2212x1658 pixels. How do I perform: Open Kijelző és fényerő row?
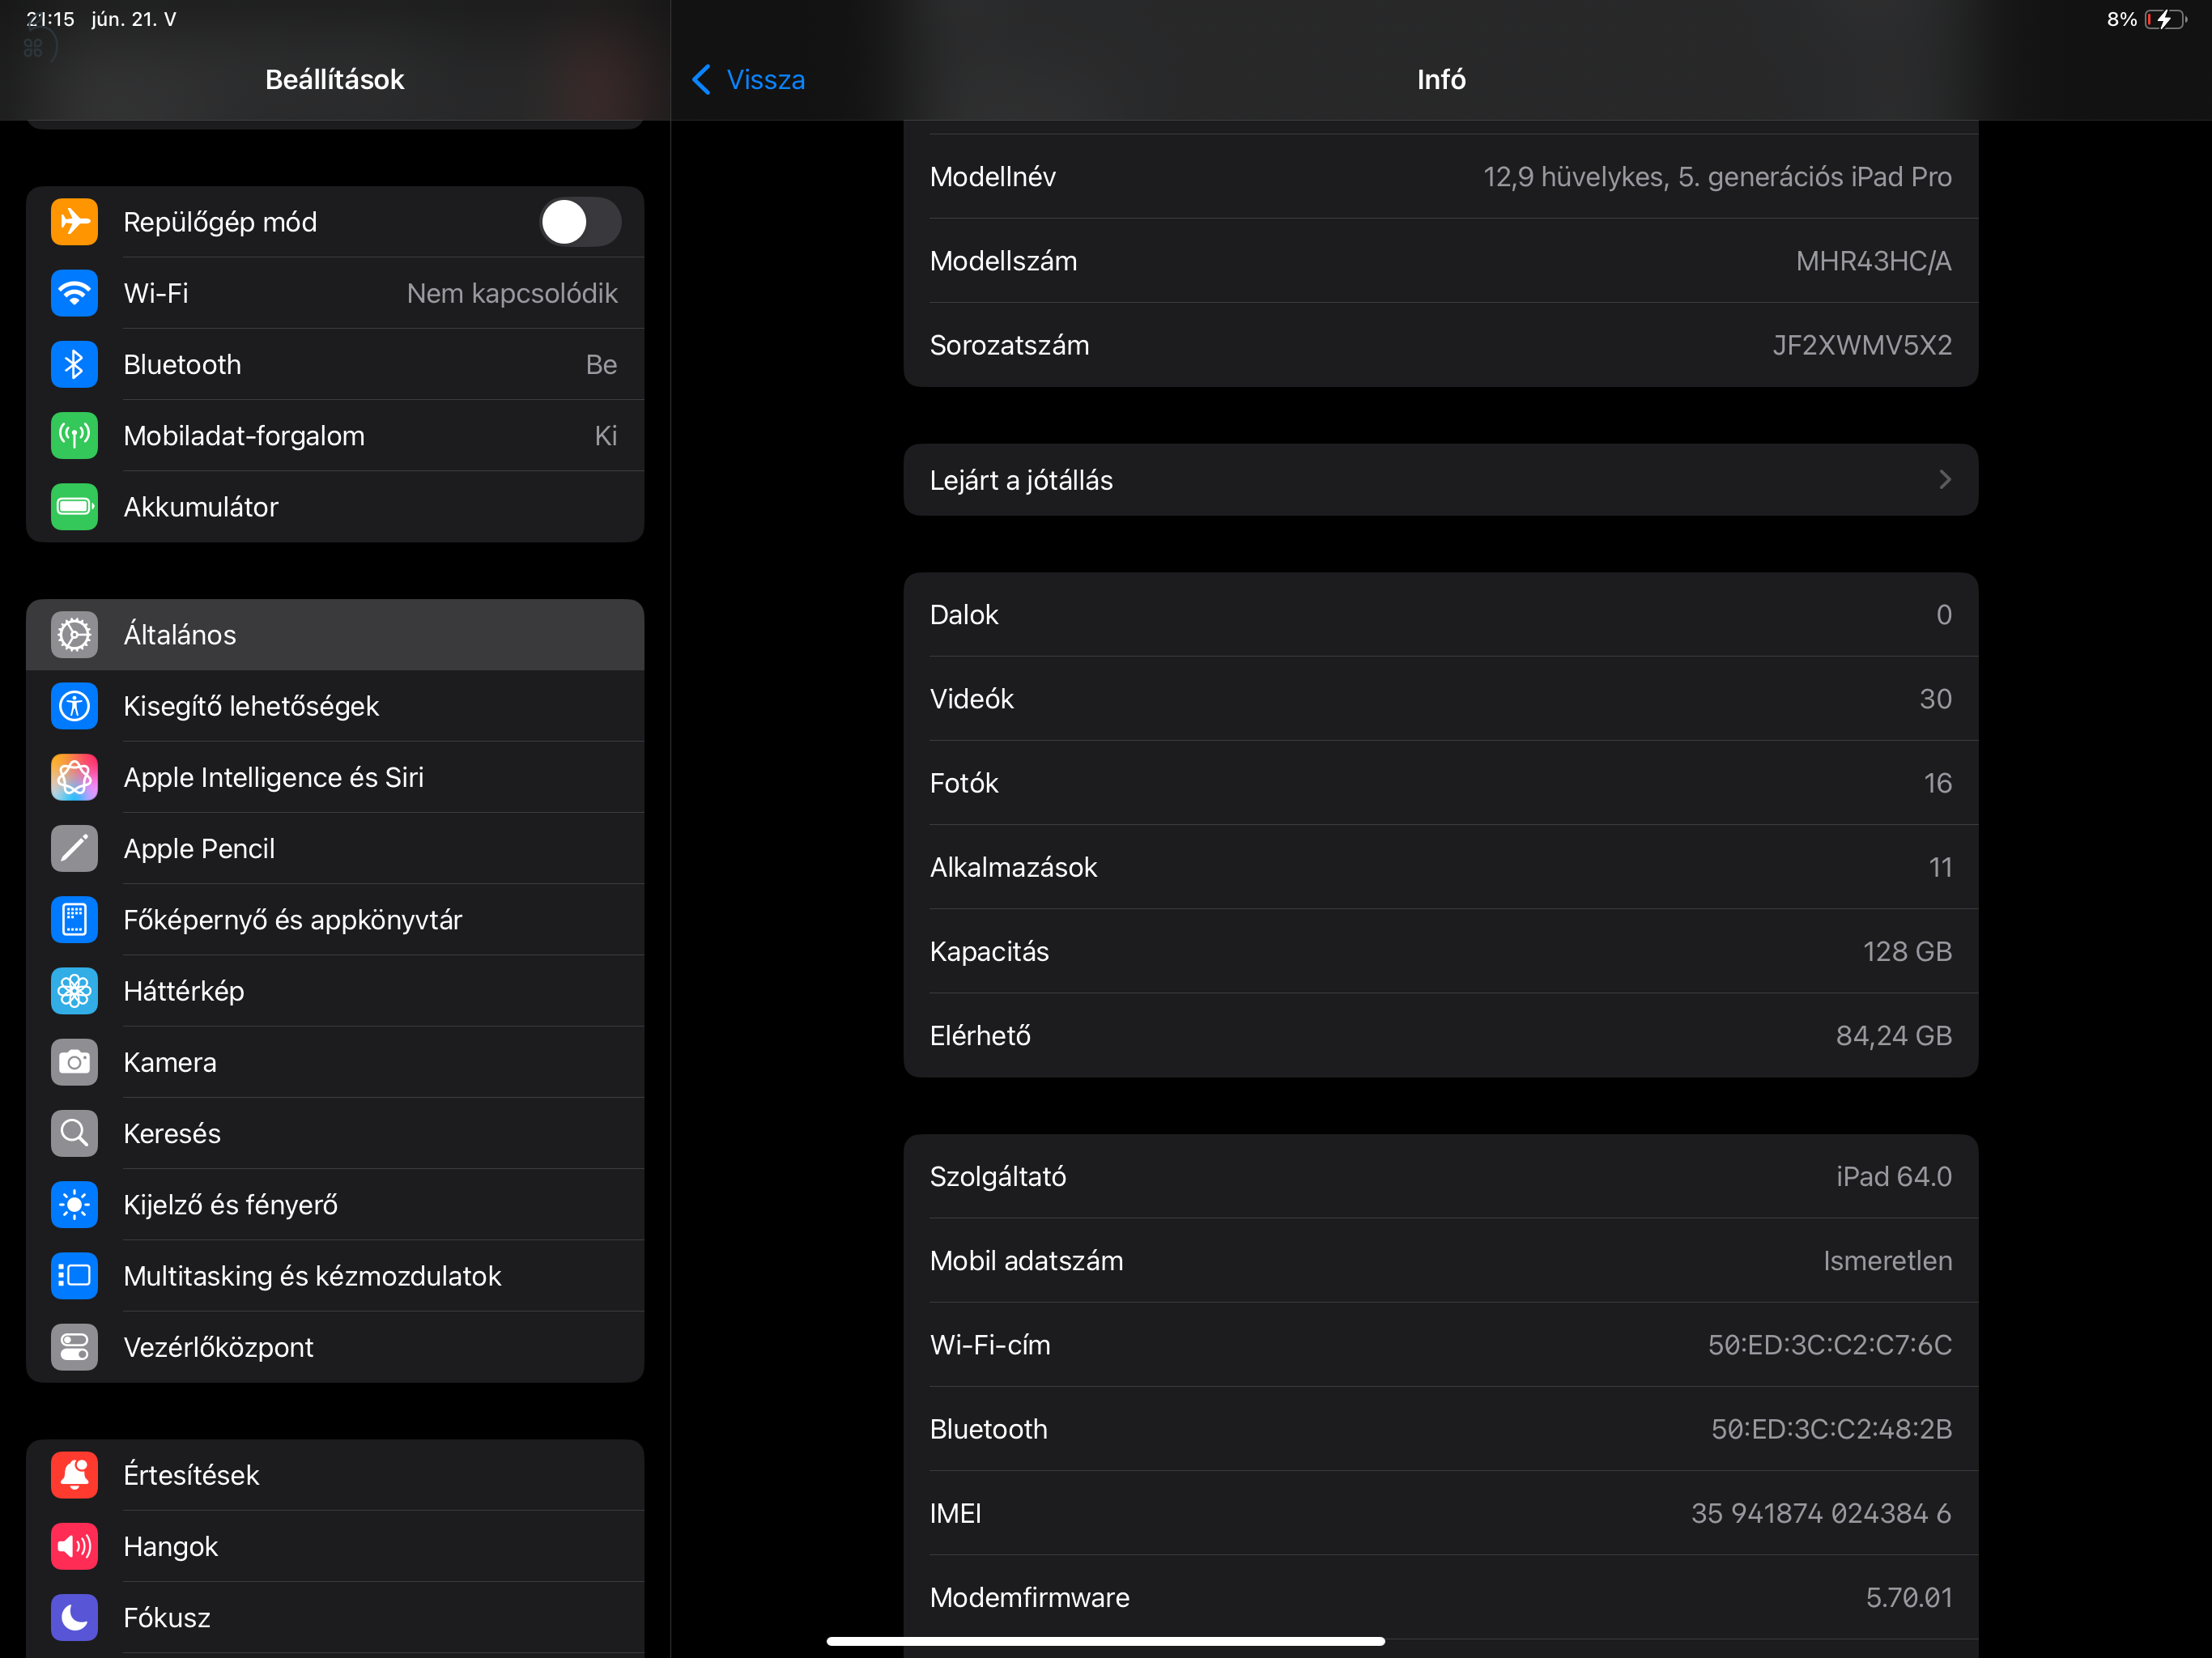[335, 1205]
